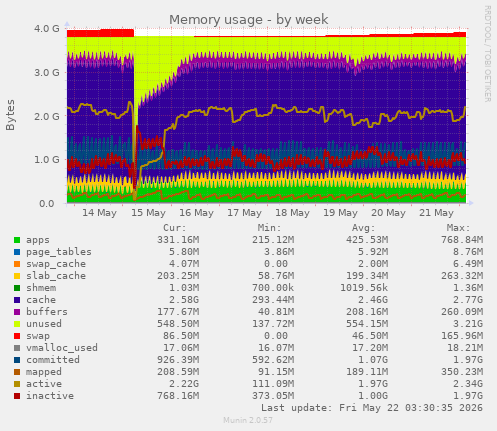The image size is (497, 431).
Task: Click the dark red inactive legend swatch
Action: [x=17, y=396]
